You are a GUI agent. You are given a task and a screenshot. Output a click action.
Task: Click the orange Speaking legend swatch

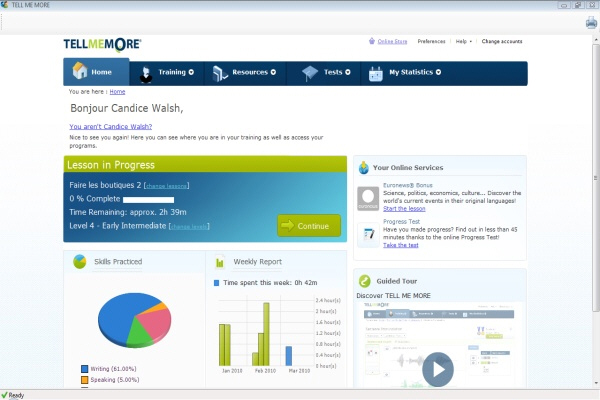pyautogui.click(x=85, y=380)
